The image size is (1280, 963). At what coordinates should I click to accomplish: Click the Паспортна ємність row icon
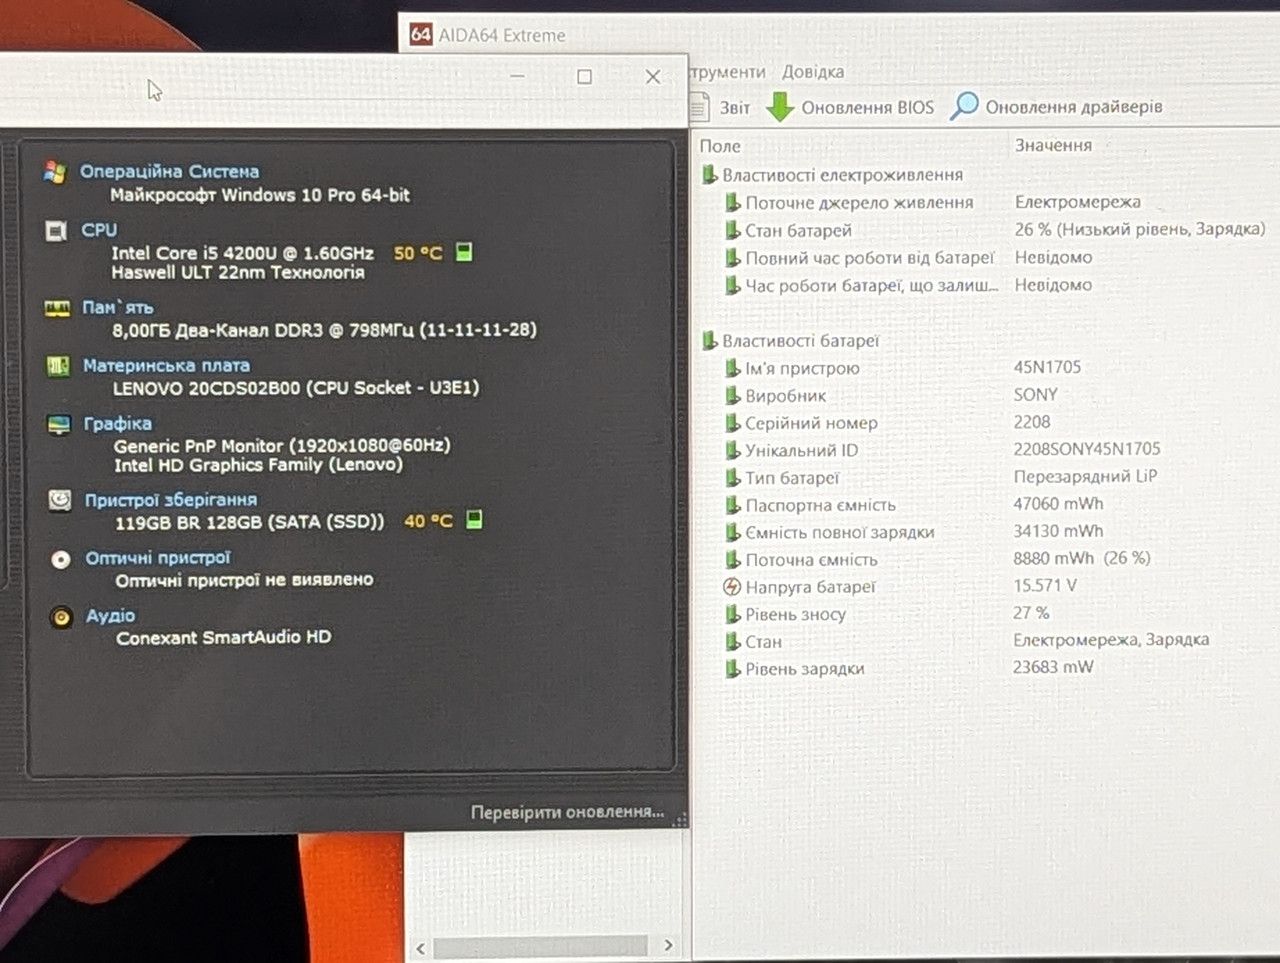tap(733, 505)
